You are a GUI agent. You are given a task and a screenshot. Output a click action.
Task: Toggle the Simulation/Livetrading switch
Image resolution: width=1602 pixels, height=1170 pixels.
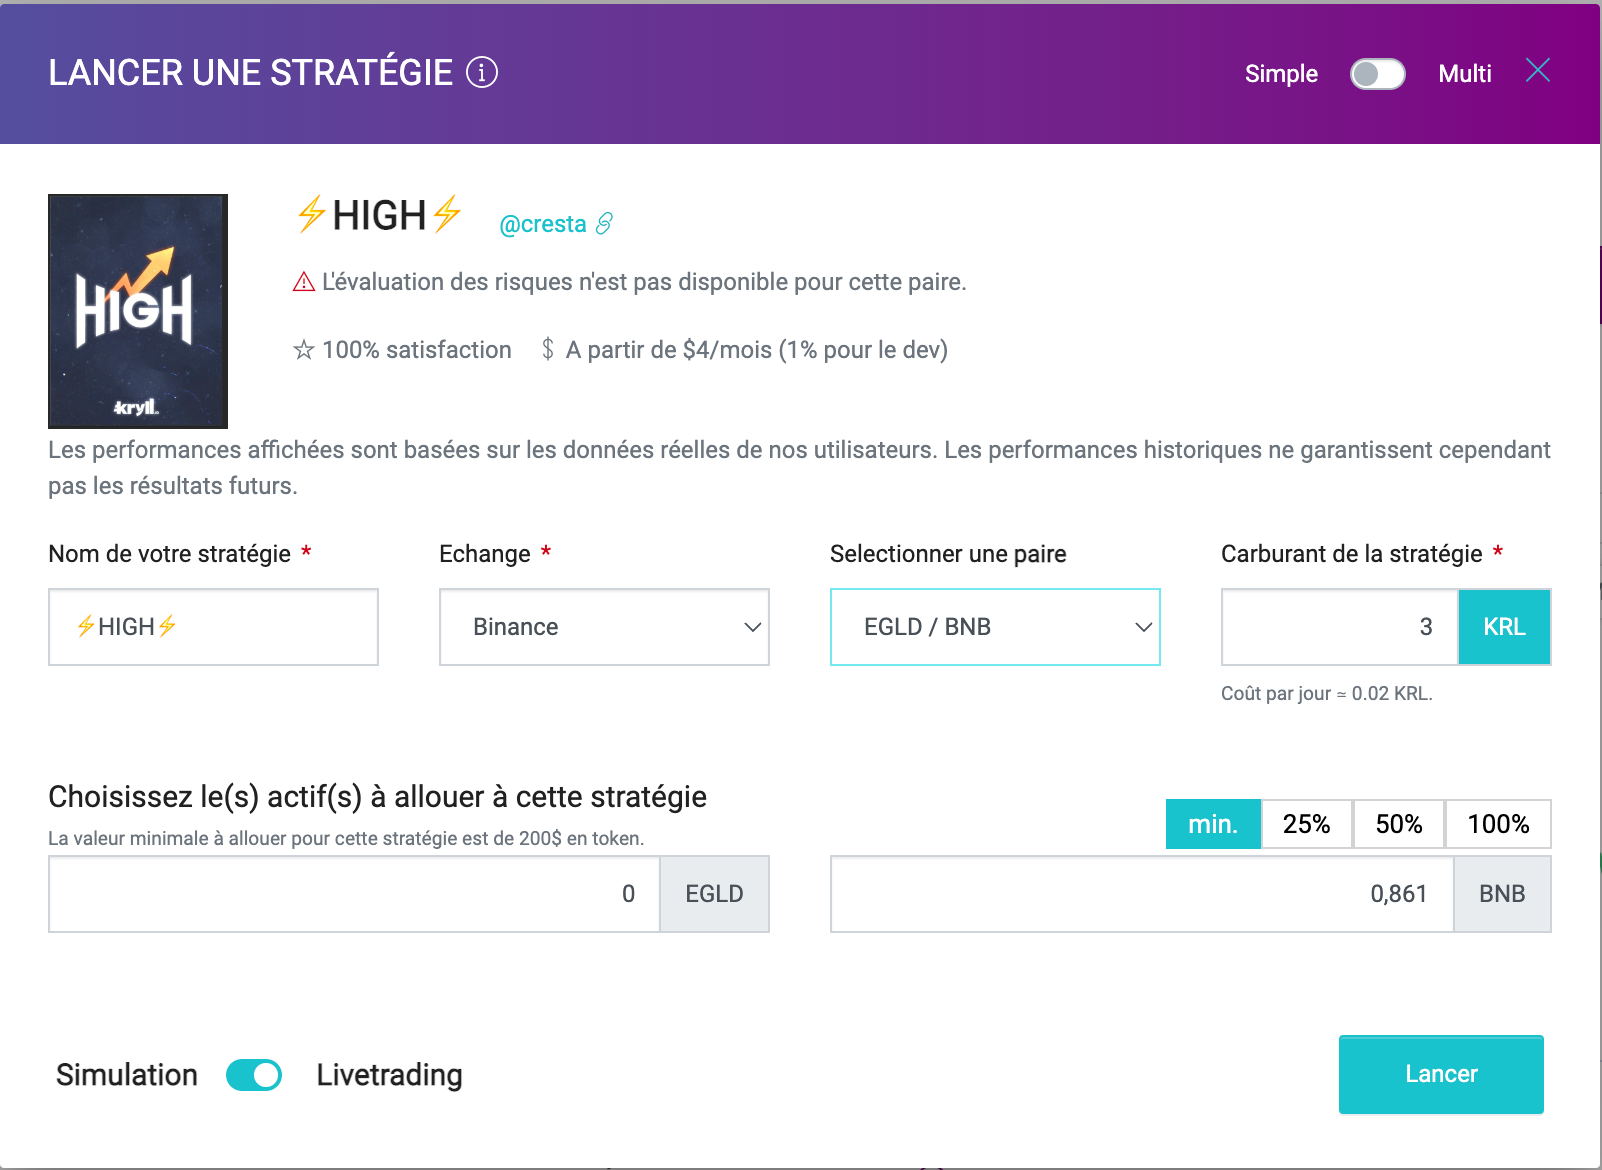[254, 1075]
